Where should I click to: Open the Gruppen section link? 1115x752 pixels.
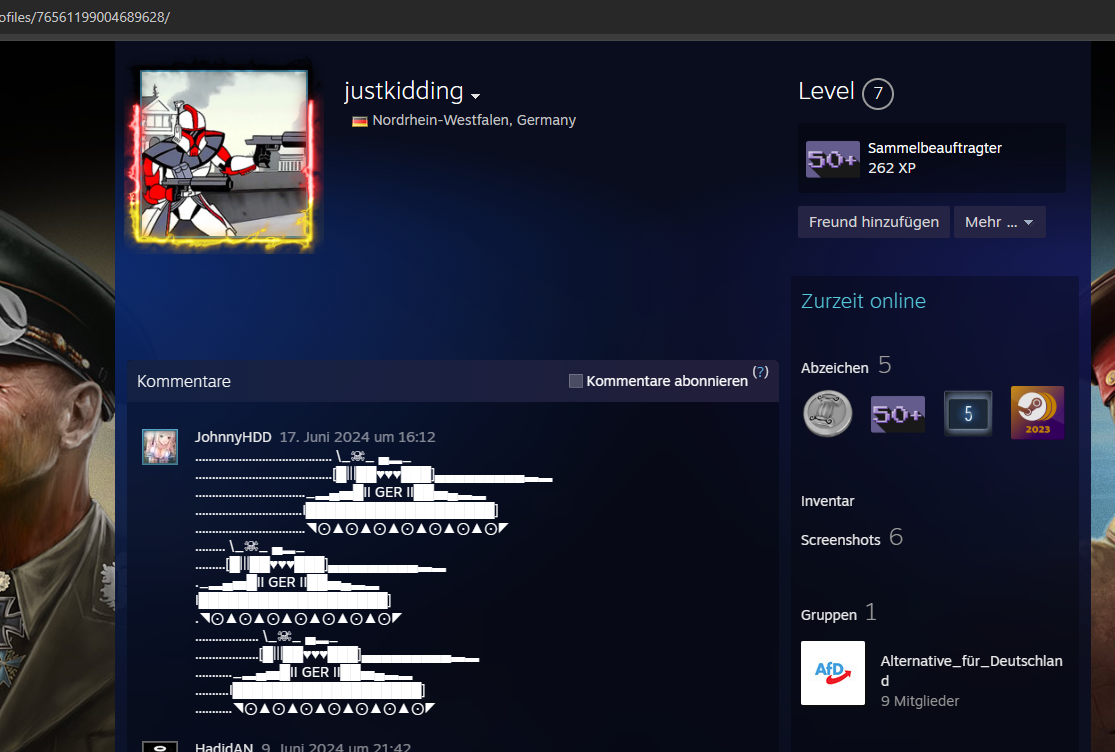coord(828,614)
